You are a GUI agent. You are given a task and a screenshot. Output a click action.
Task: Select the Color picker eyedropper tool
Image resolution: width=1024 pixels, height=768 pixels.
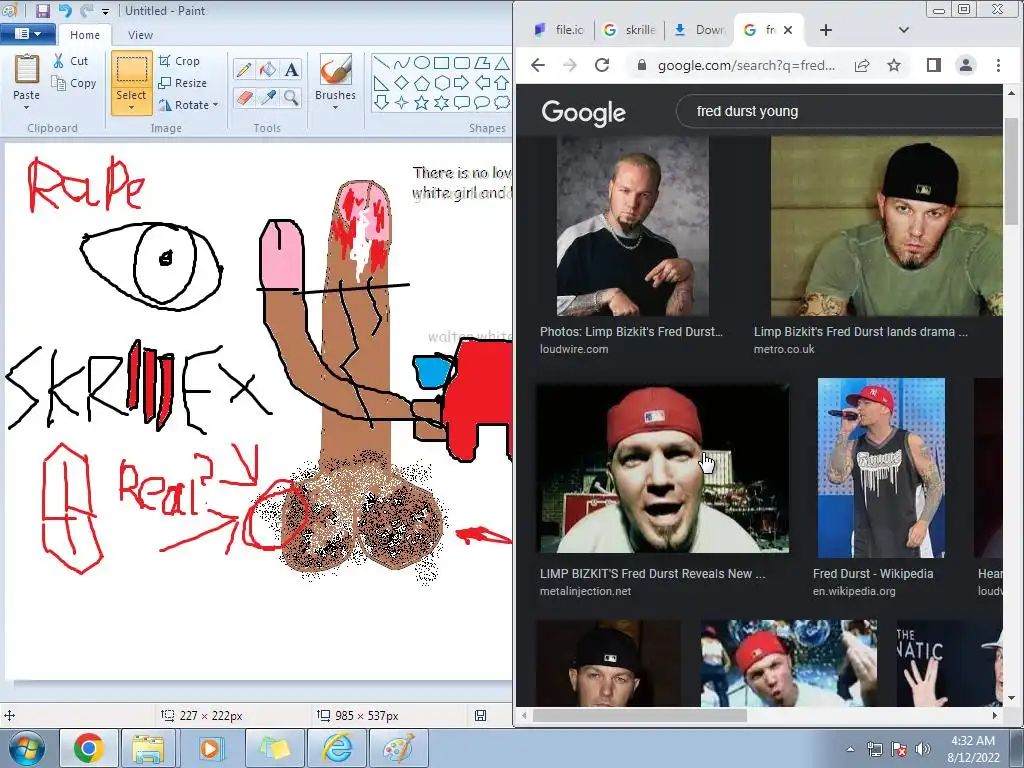[268, 97]
